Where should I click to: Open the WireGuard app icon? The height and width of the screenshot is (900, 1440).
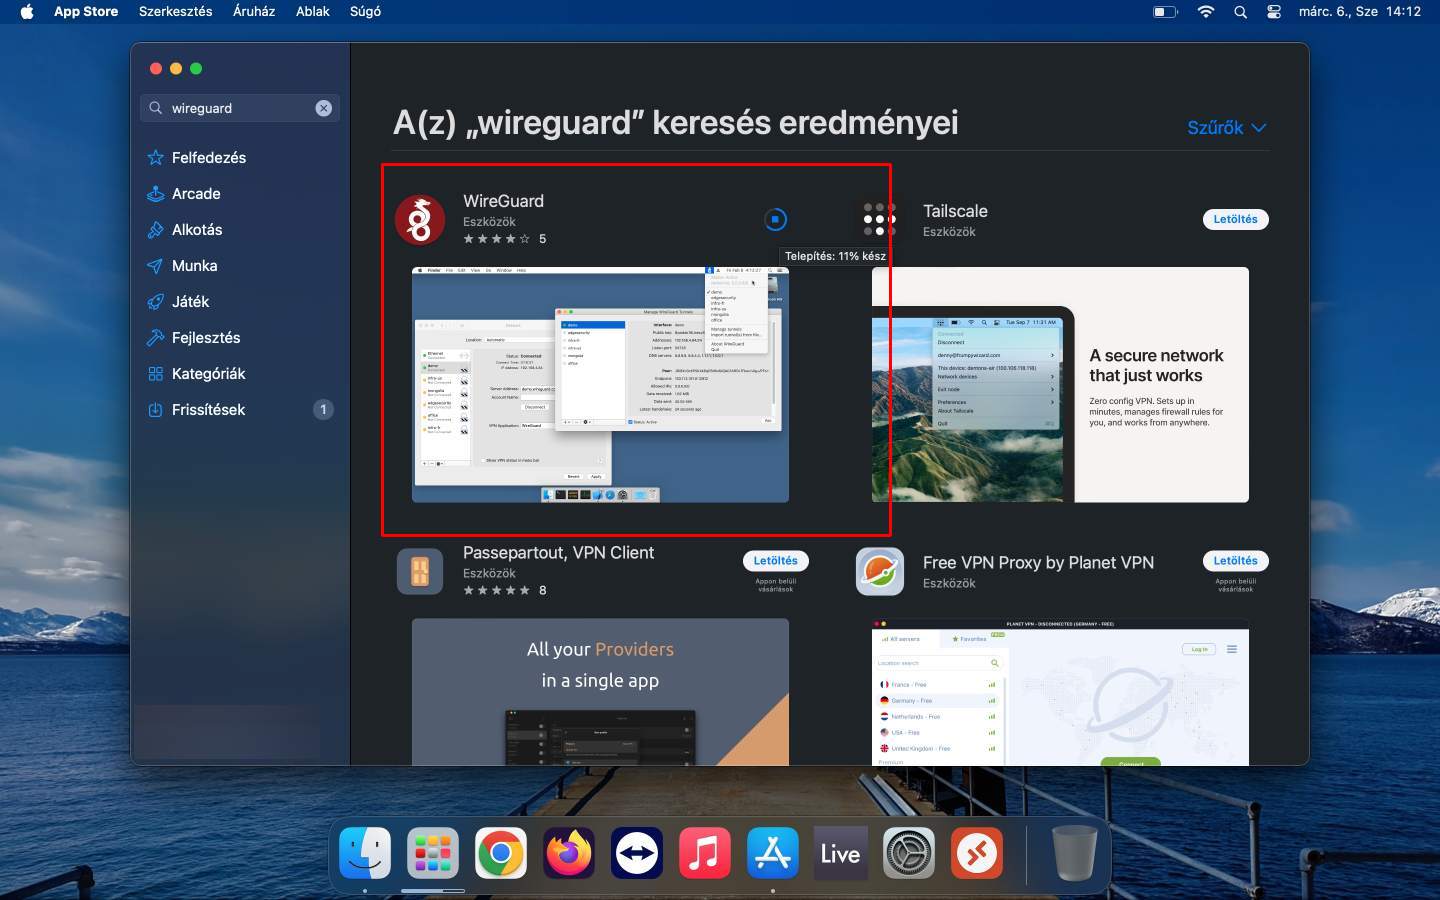point(420,220)
